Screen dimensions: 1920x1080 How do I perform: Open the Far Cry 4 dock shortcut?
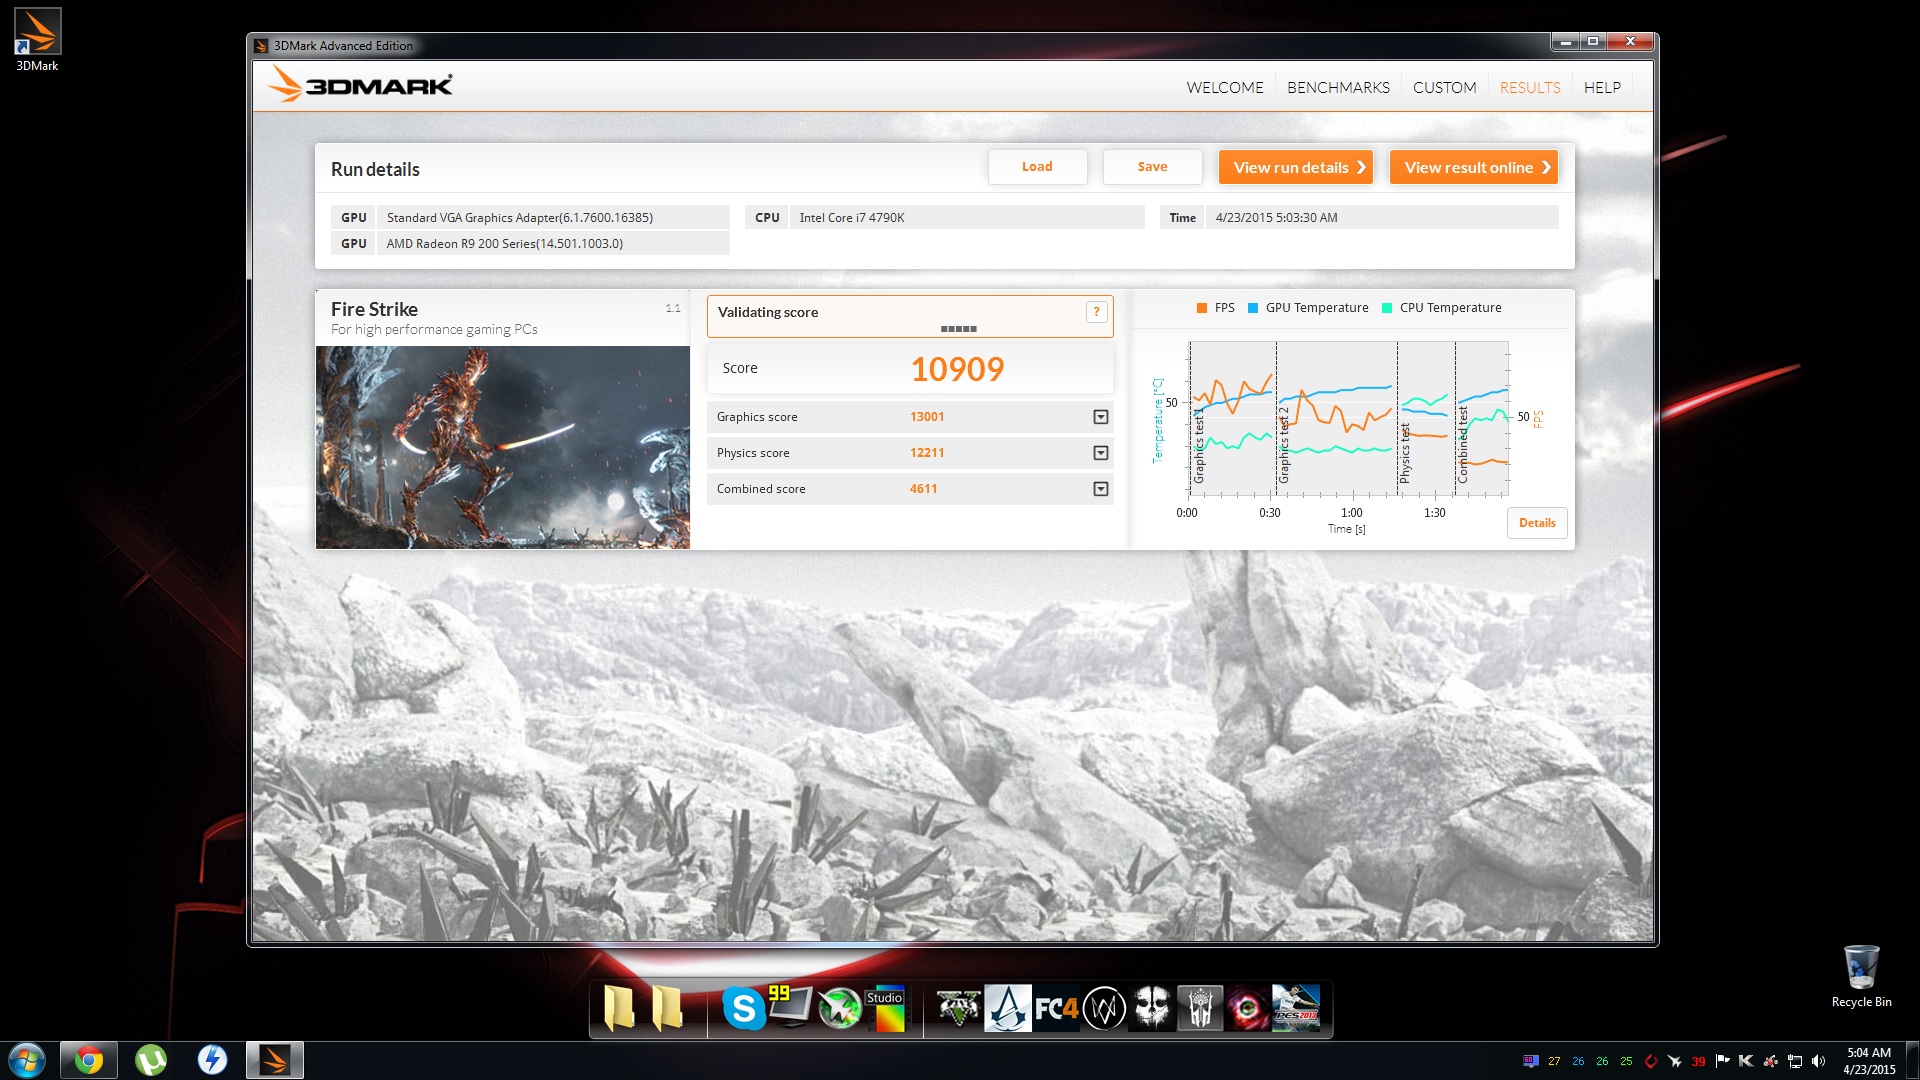[x=1056, y=1008]
